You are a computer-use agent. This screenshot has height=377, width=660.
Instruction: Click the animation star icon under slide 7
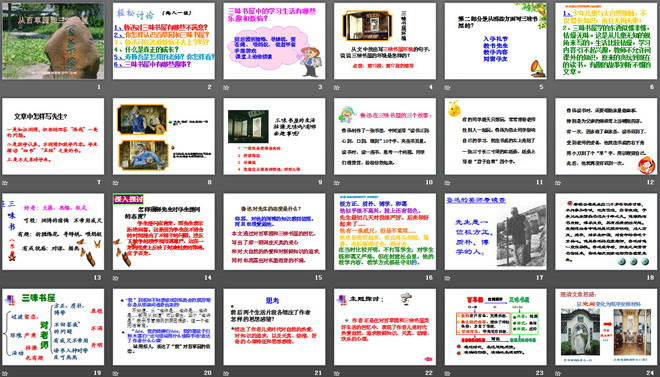[x=5, y=183]
